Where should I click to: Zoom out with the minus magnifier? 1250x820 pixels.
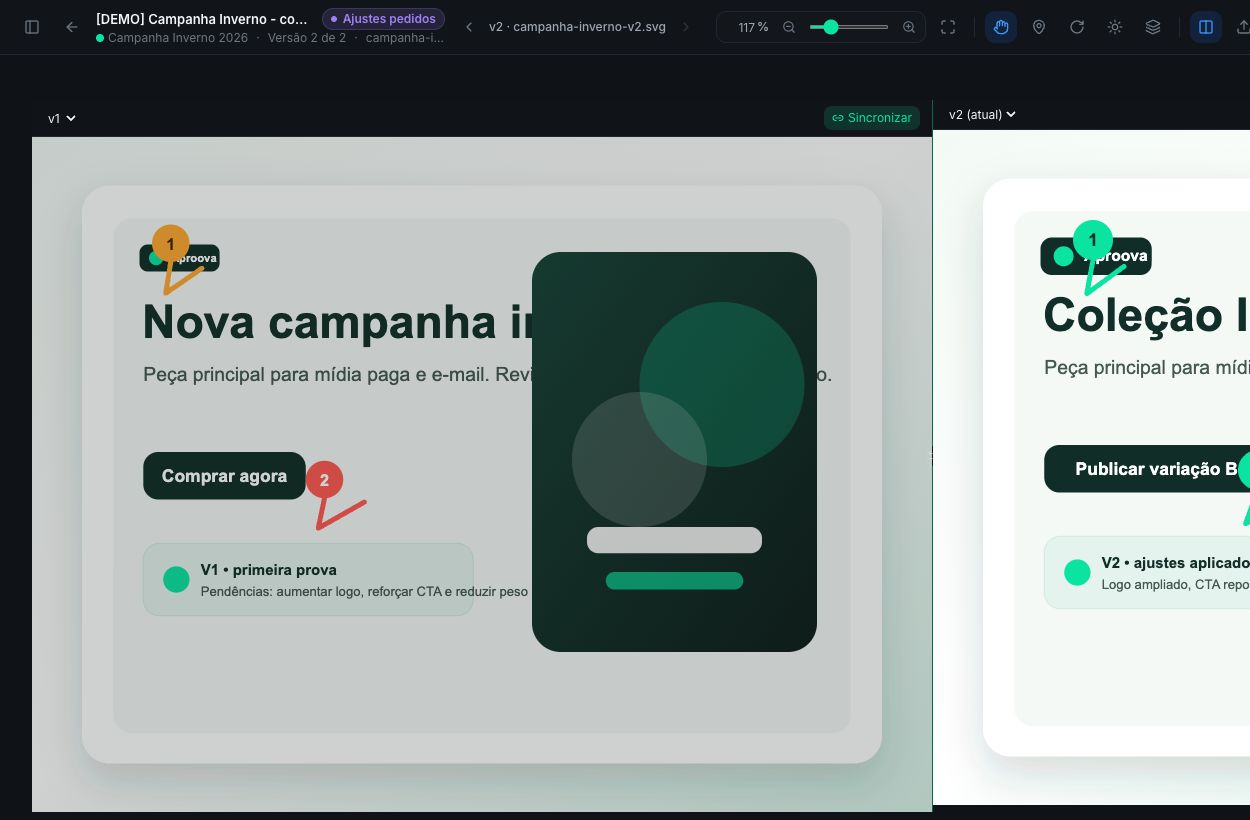point(789,27)
